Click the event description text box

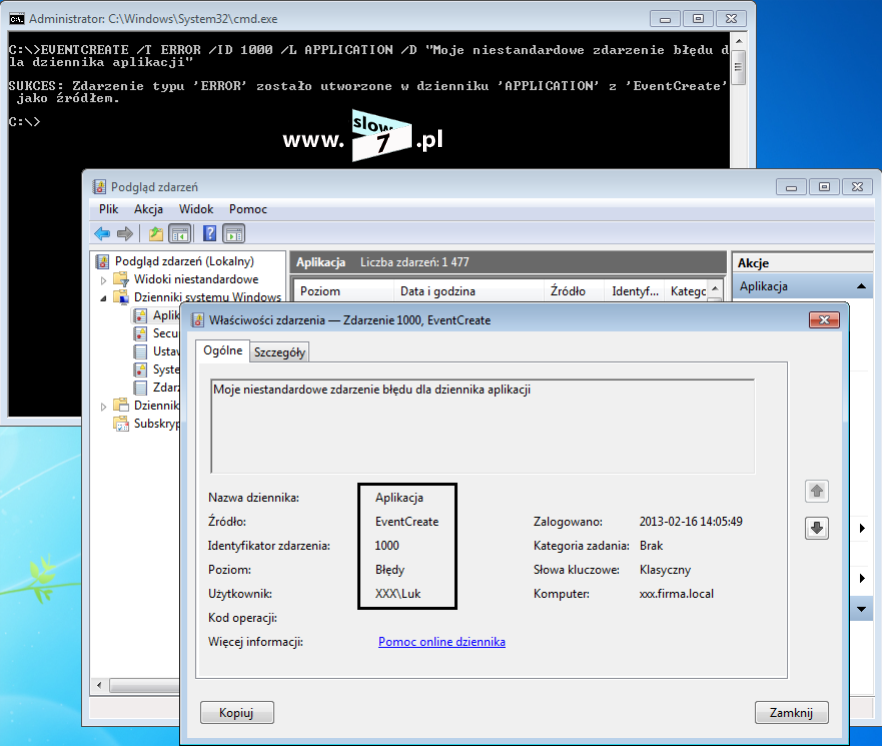(x=483, y=426)
